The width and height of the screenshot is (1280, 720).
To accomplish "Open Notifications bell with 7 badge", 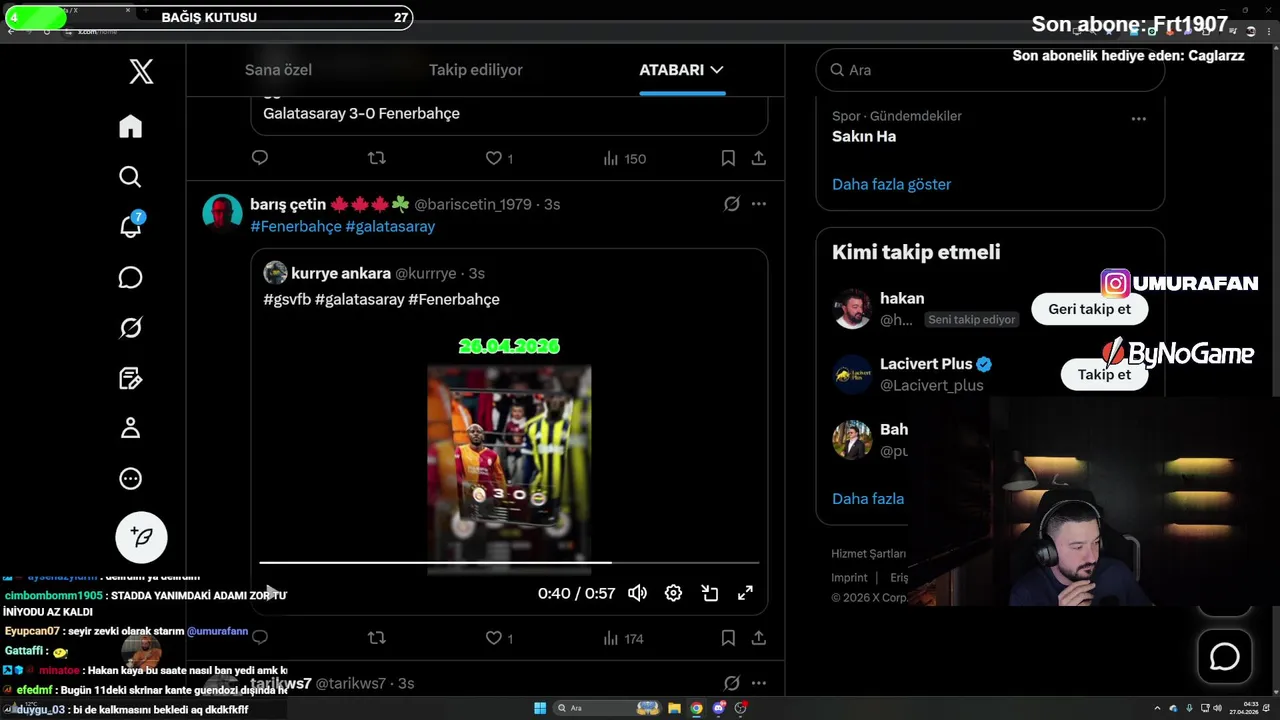I will tap(131, 226).
